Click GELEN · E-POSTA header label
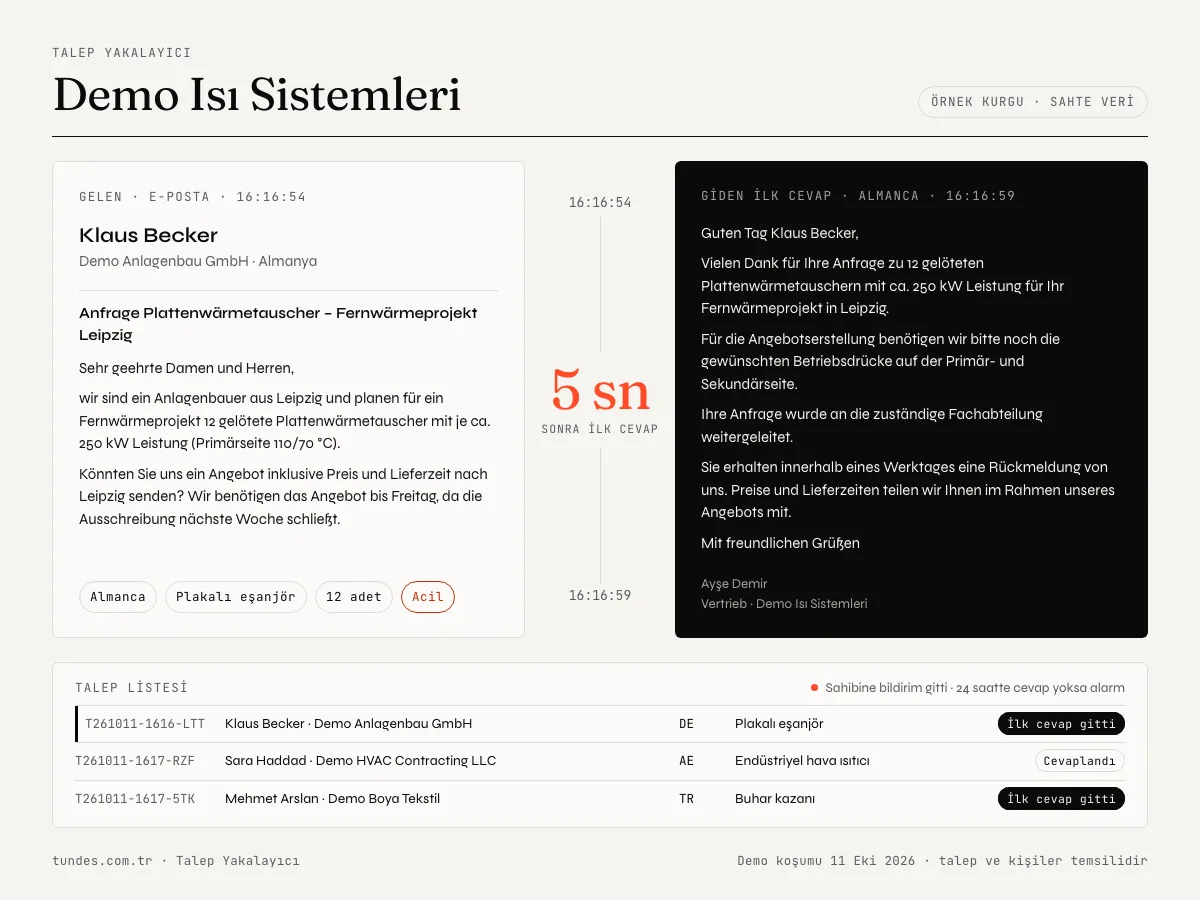 coord(193,197)
